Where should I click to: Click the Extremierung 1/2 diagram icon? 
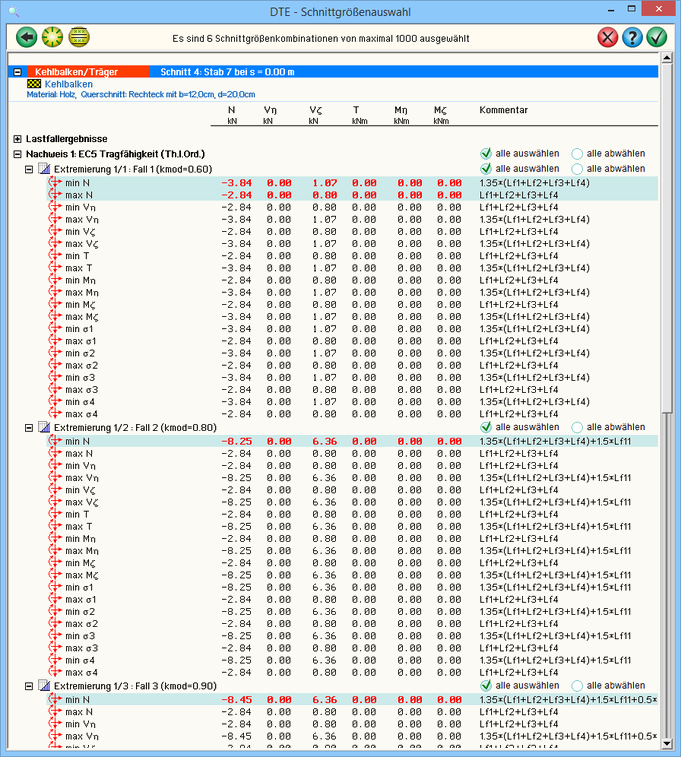43,427
